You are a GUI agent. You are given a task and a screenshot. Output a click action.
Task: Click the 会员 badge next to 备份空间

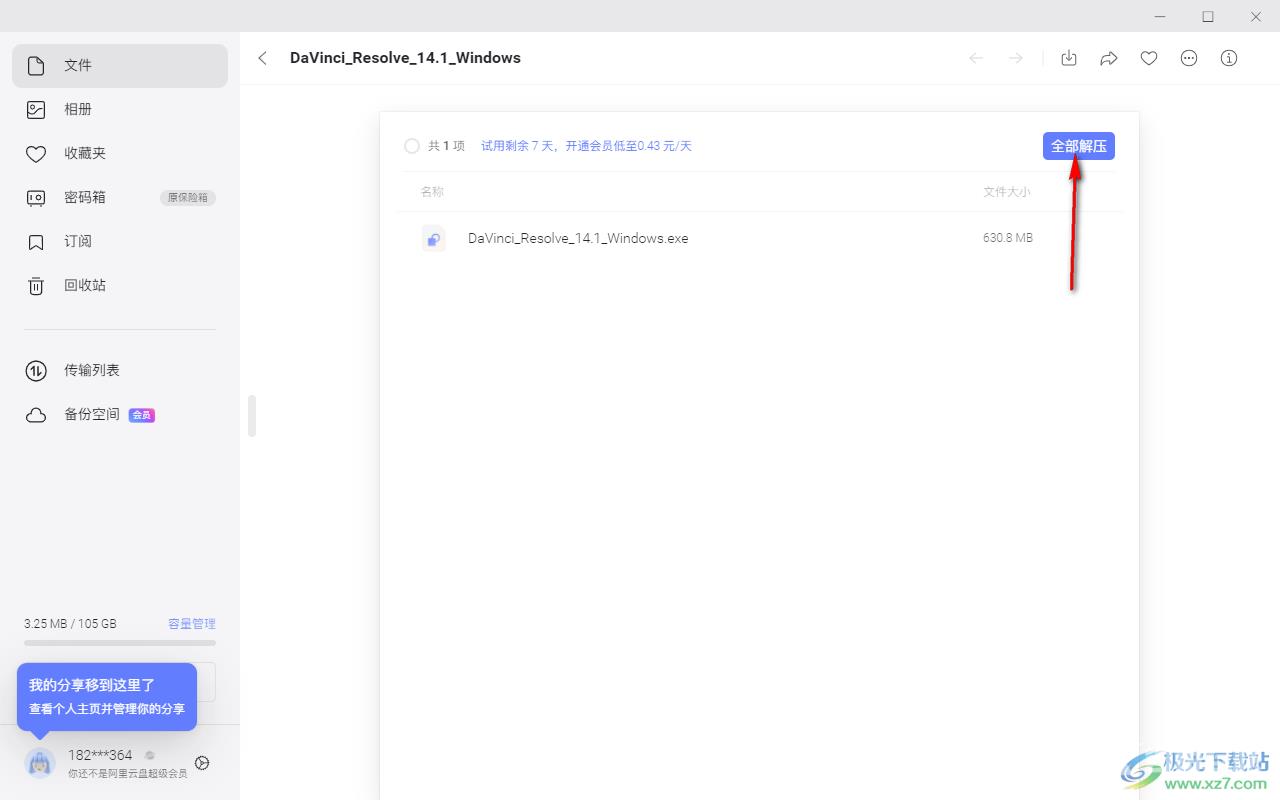[x=142, y=415]
